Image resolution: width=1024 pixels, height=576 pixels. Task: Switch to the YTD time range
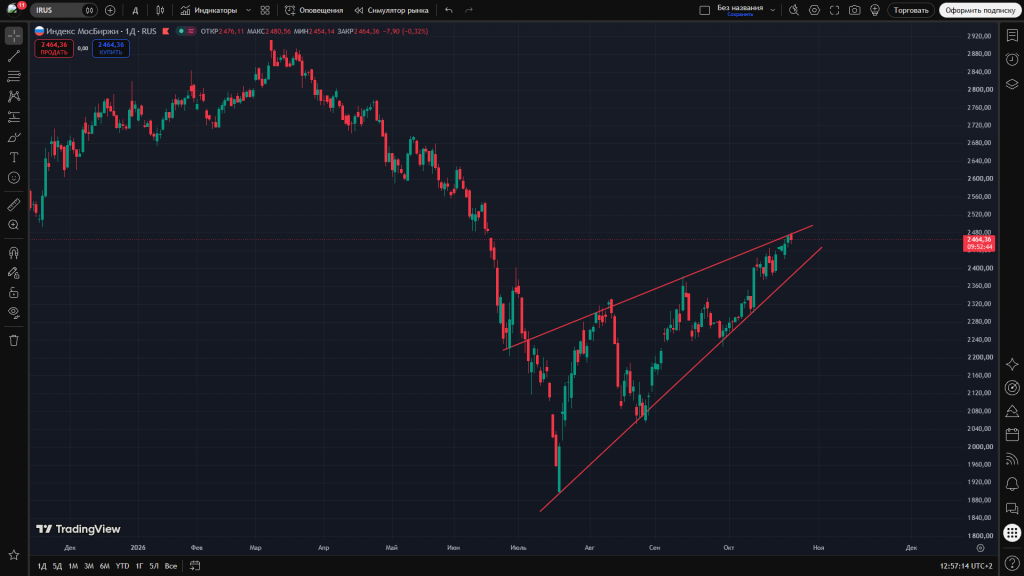(122, 566)
